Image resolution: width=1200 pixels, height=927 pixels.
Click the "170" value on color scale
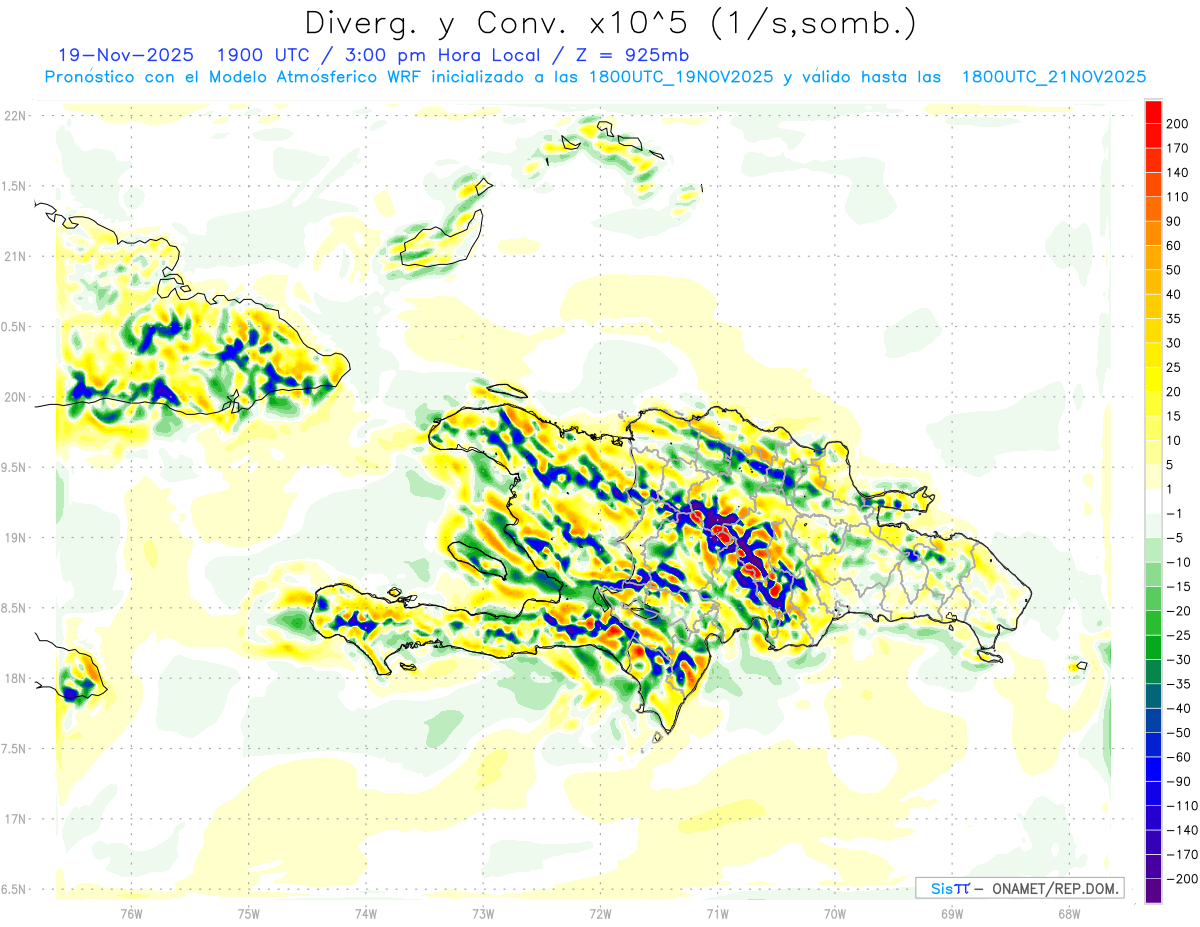coord(1177,148)
